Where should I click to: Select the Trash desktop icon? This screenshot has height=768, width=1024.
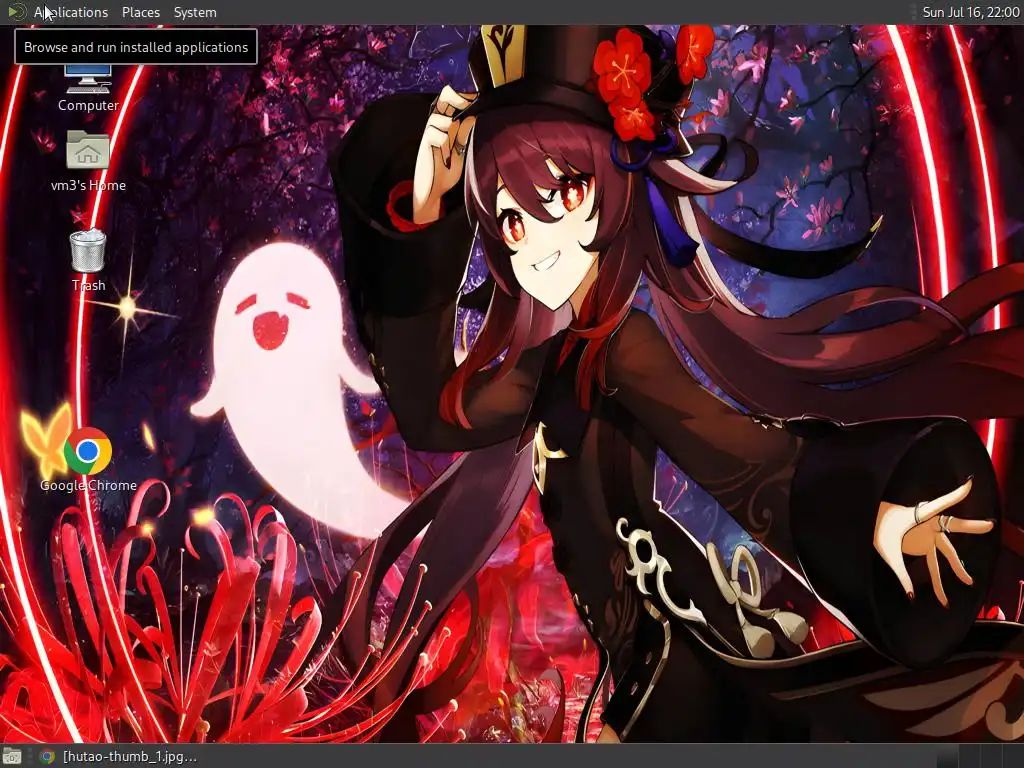coord(88,260)
